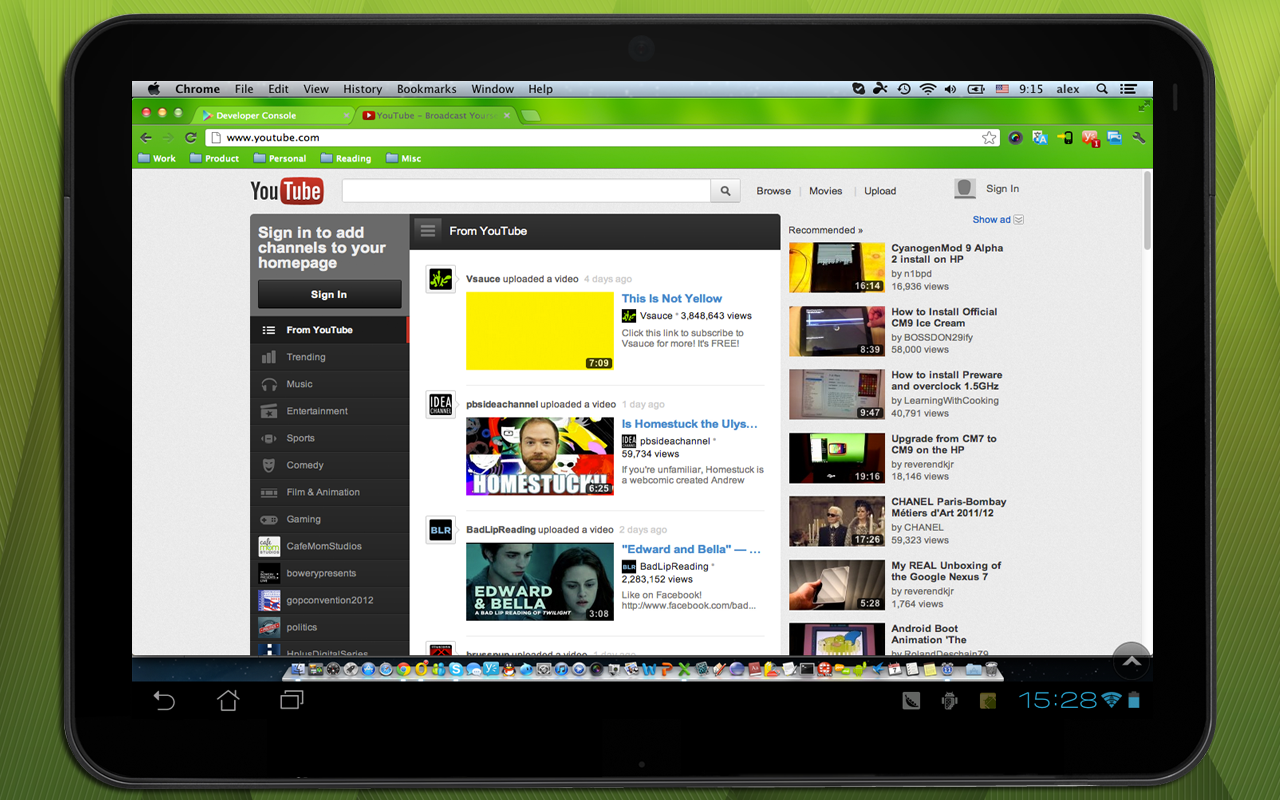Open the Show ad dropdown
This screenshot has width=1280, height=800.
[998, 220]
